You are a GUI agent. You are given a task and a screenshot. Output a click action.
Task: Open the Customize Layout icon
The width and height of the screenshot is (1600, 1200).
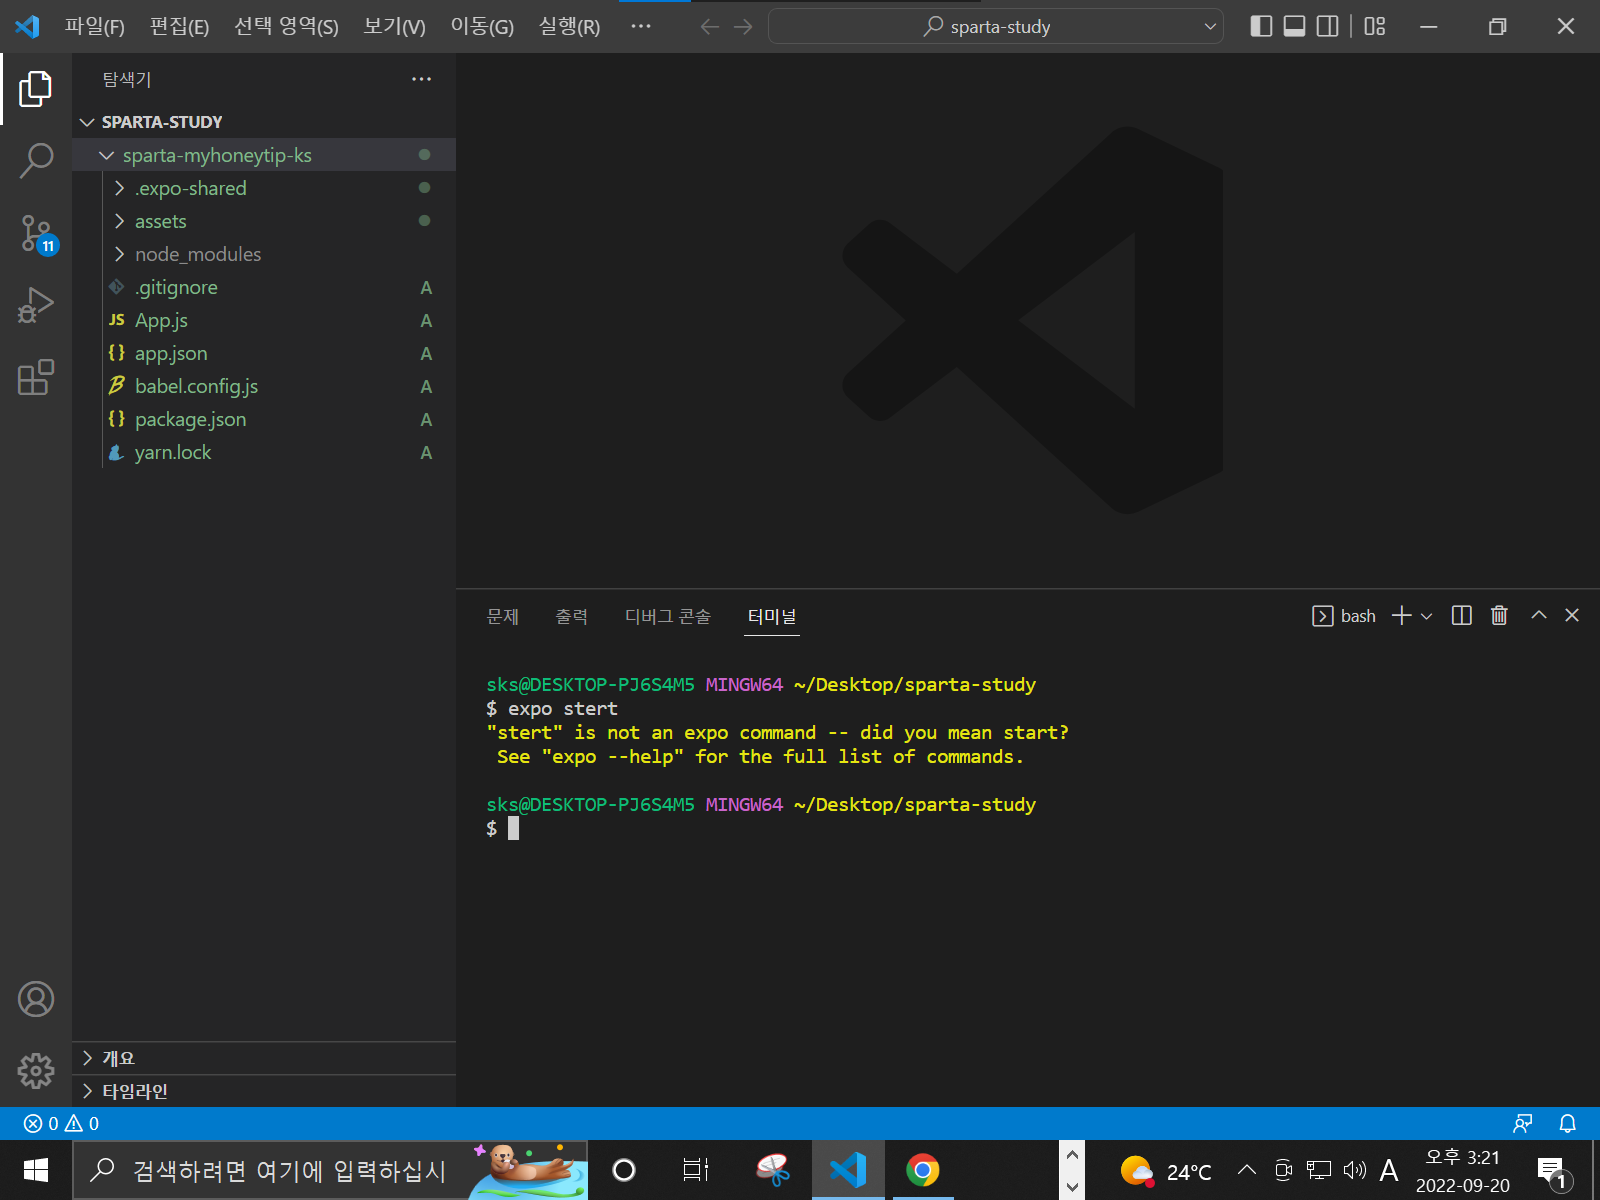(x=1375, y=27)
